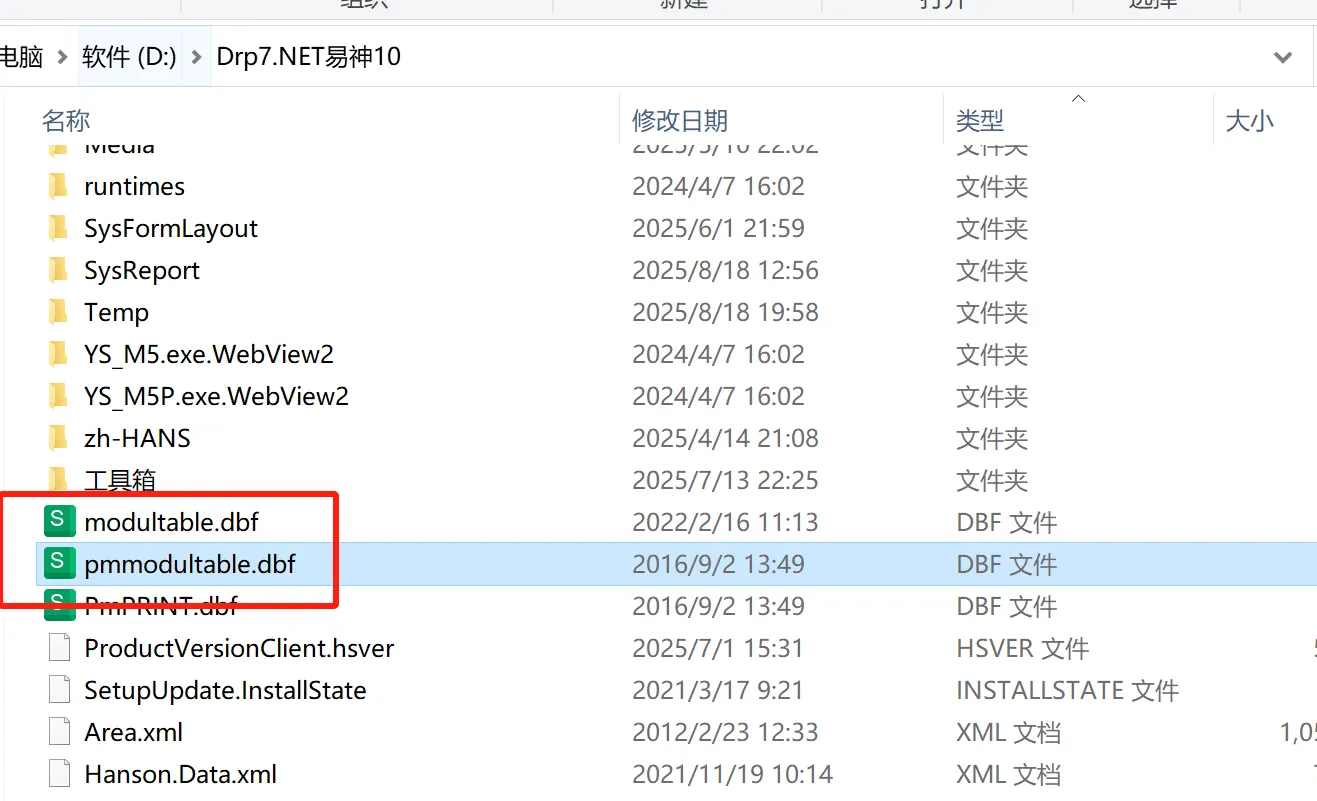The height and width of the screenshot is (801, 1317).
Task: Click the 大小 column header
Action: point(1249,121)
